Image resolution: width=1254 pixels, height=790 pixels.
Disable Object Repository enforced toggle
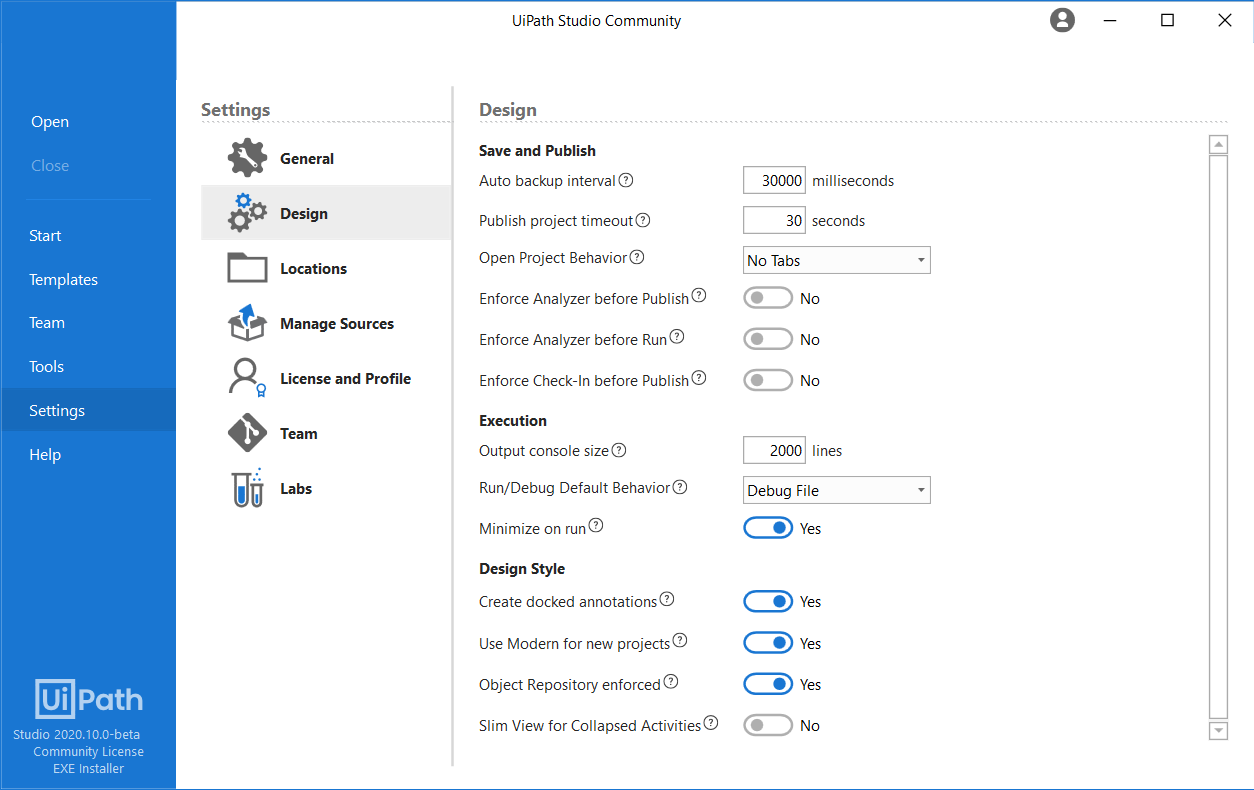pos(768,684)
